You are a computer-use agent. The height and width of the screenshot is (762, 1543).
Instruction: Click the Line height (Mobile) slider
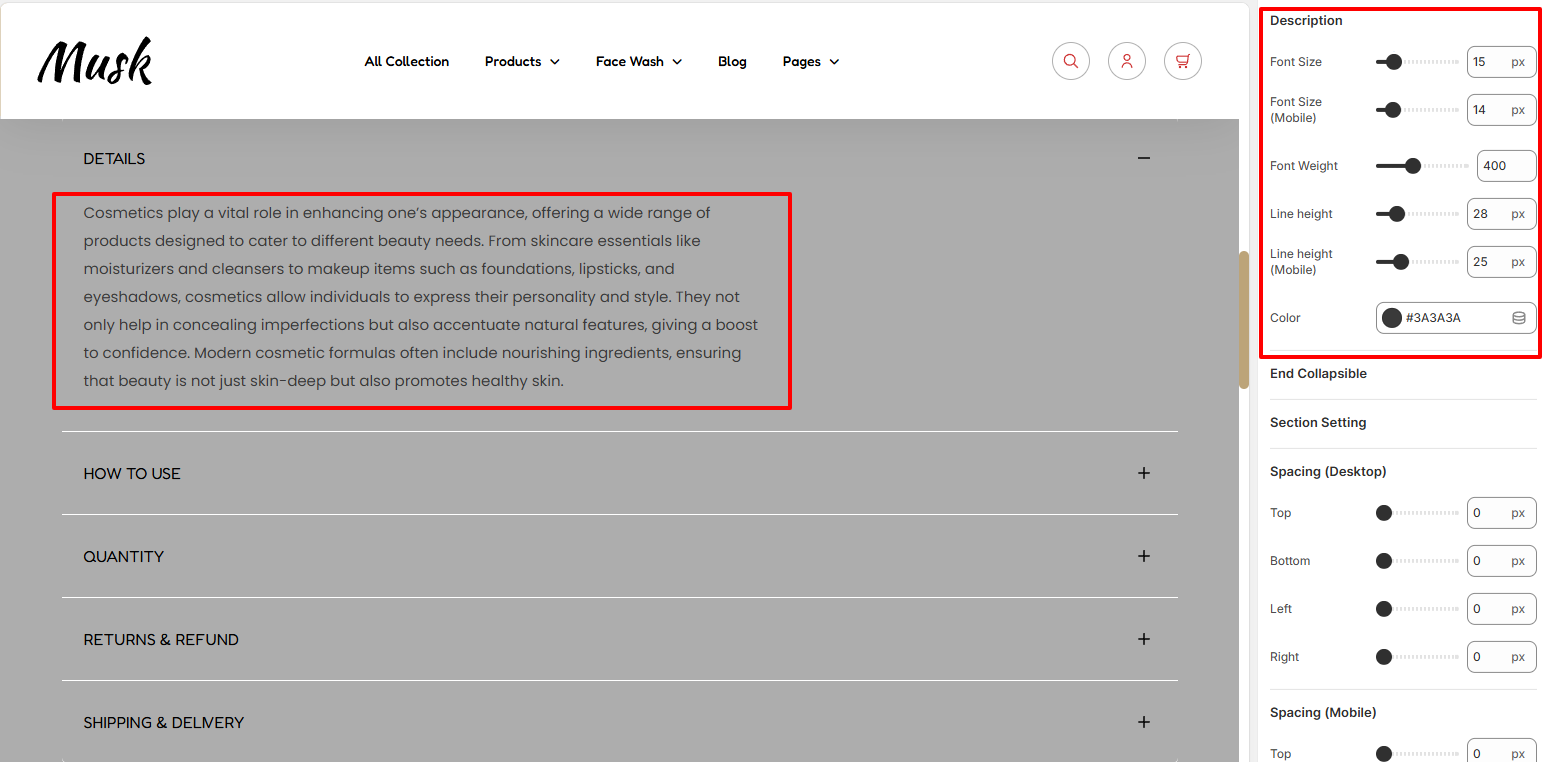[1417, 262]
